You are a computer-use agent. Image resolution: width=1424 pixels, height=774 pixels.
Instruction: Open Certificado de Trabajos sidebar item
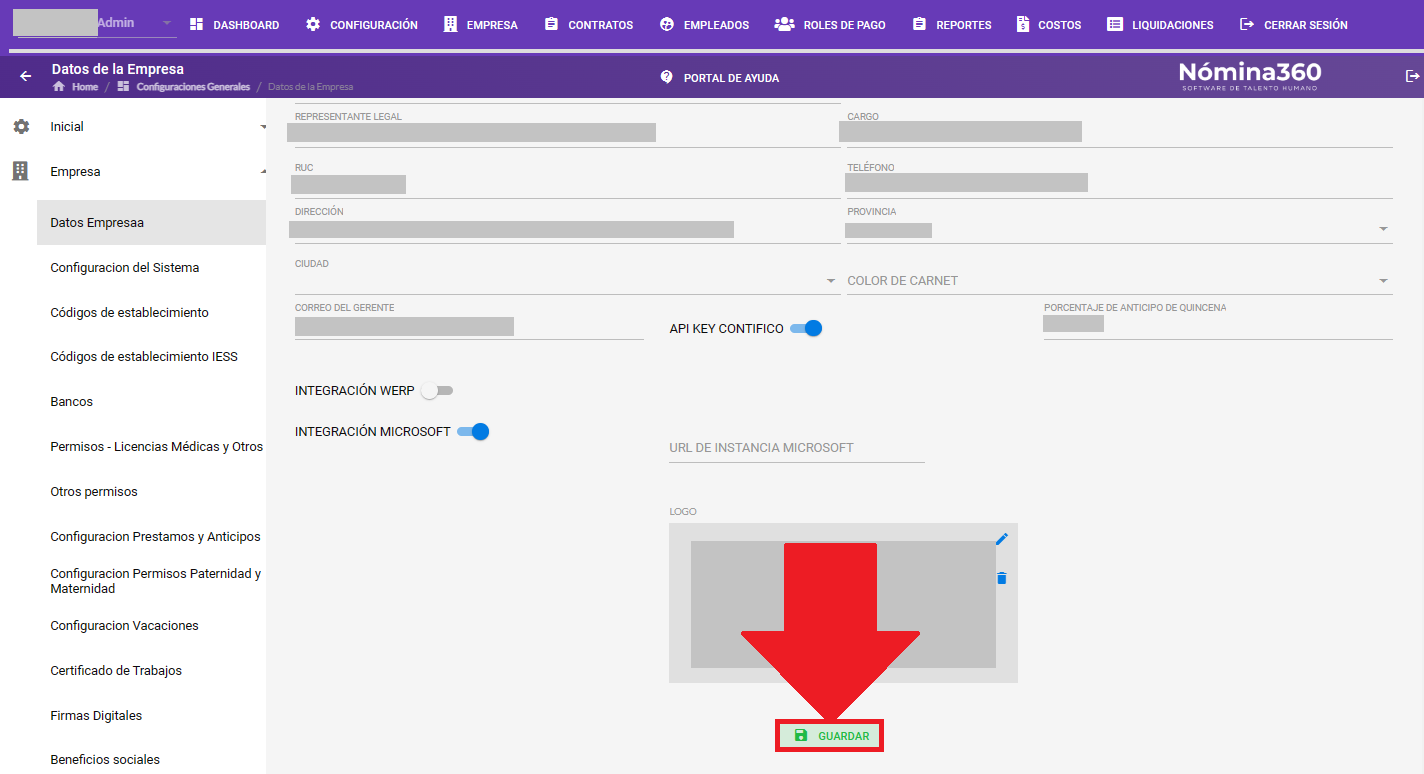[151, 671]
